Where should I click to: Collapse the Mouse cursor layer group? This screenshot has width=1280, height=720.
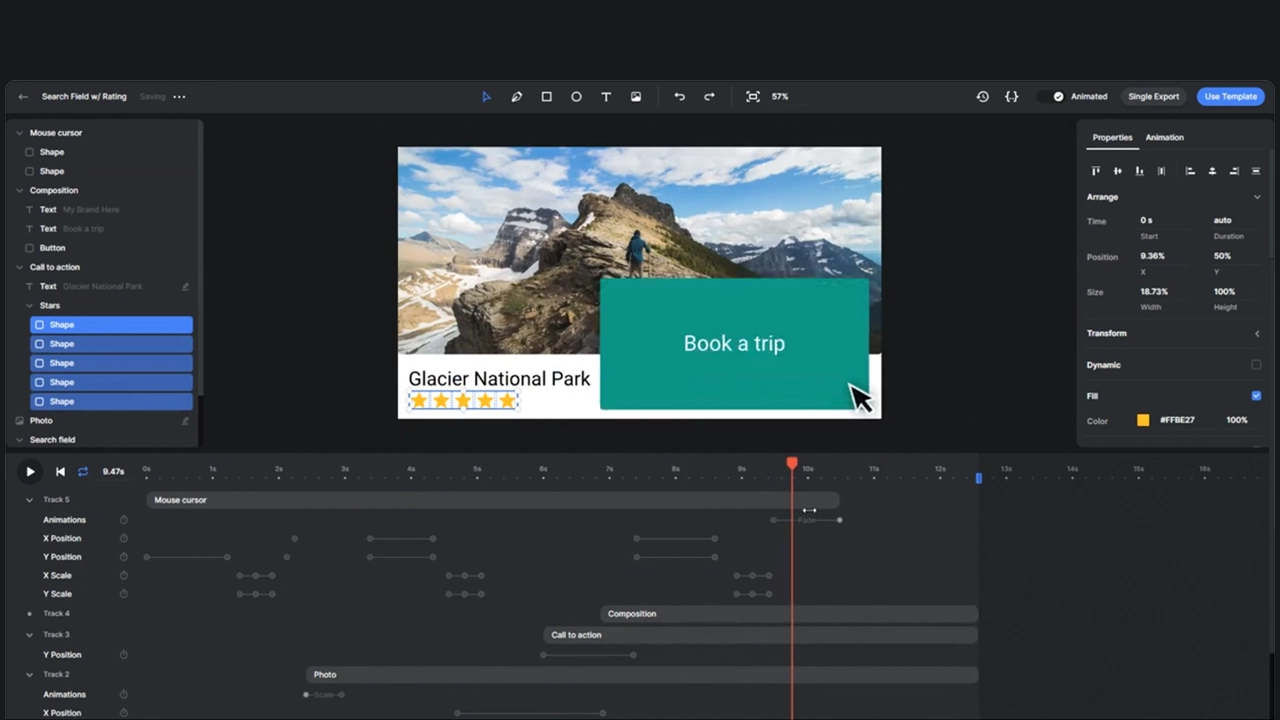point(19,133)
